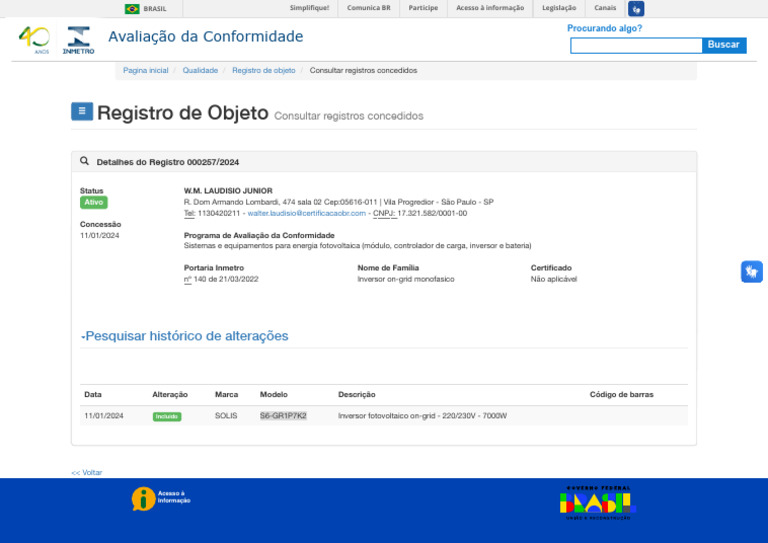Click the Detalhes do Registro 000257/2024 heading
This screenshot has height=543, width=768.
point(168,162)
